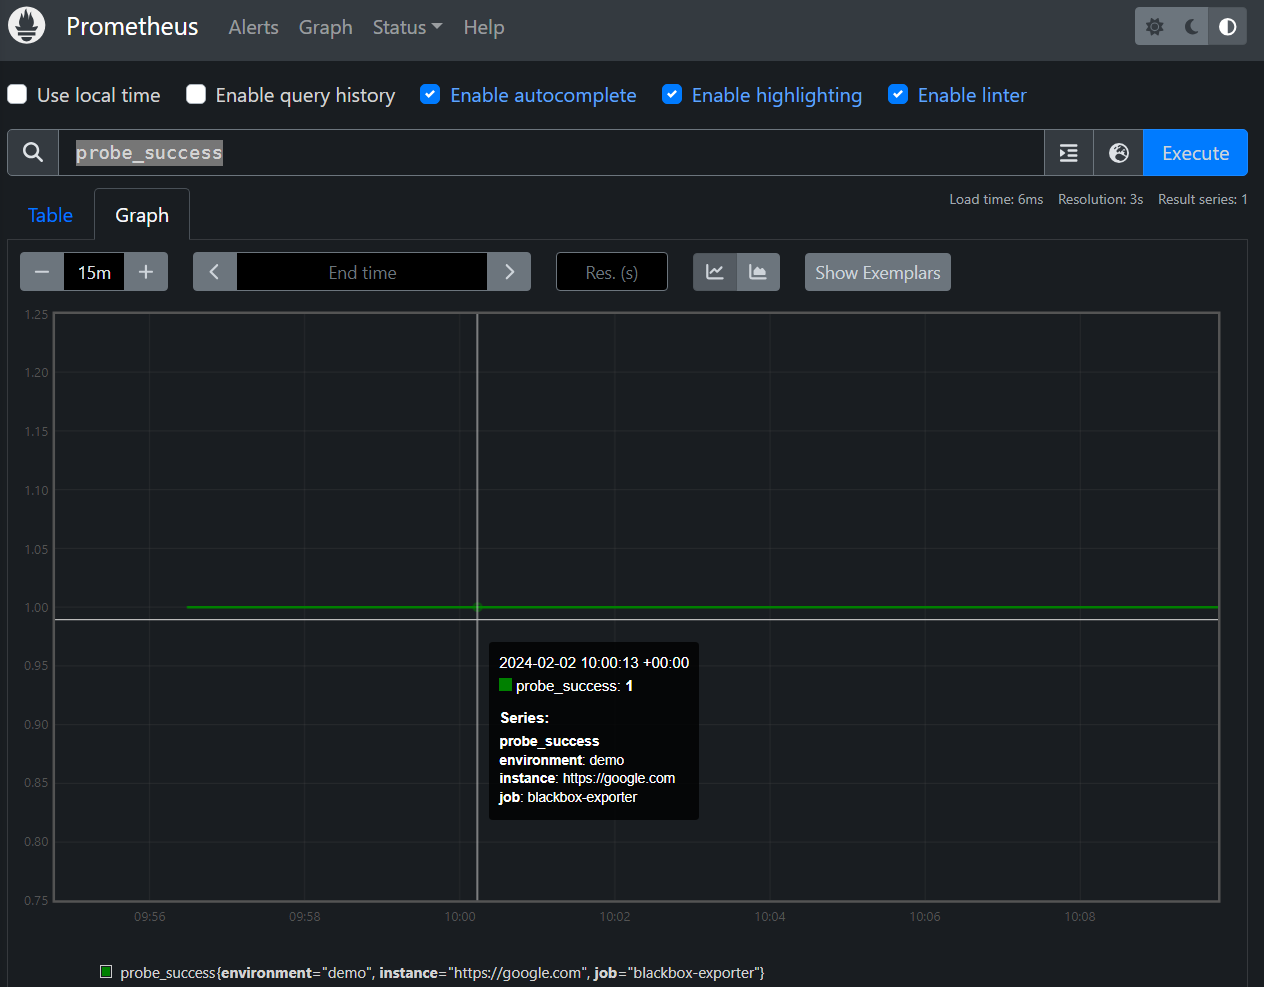The width and height of the screenshot is (1264, 987).
Task: Decrease the time range with minus
Action: click(42, 272)
